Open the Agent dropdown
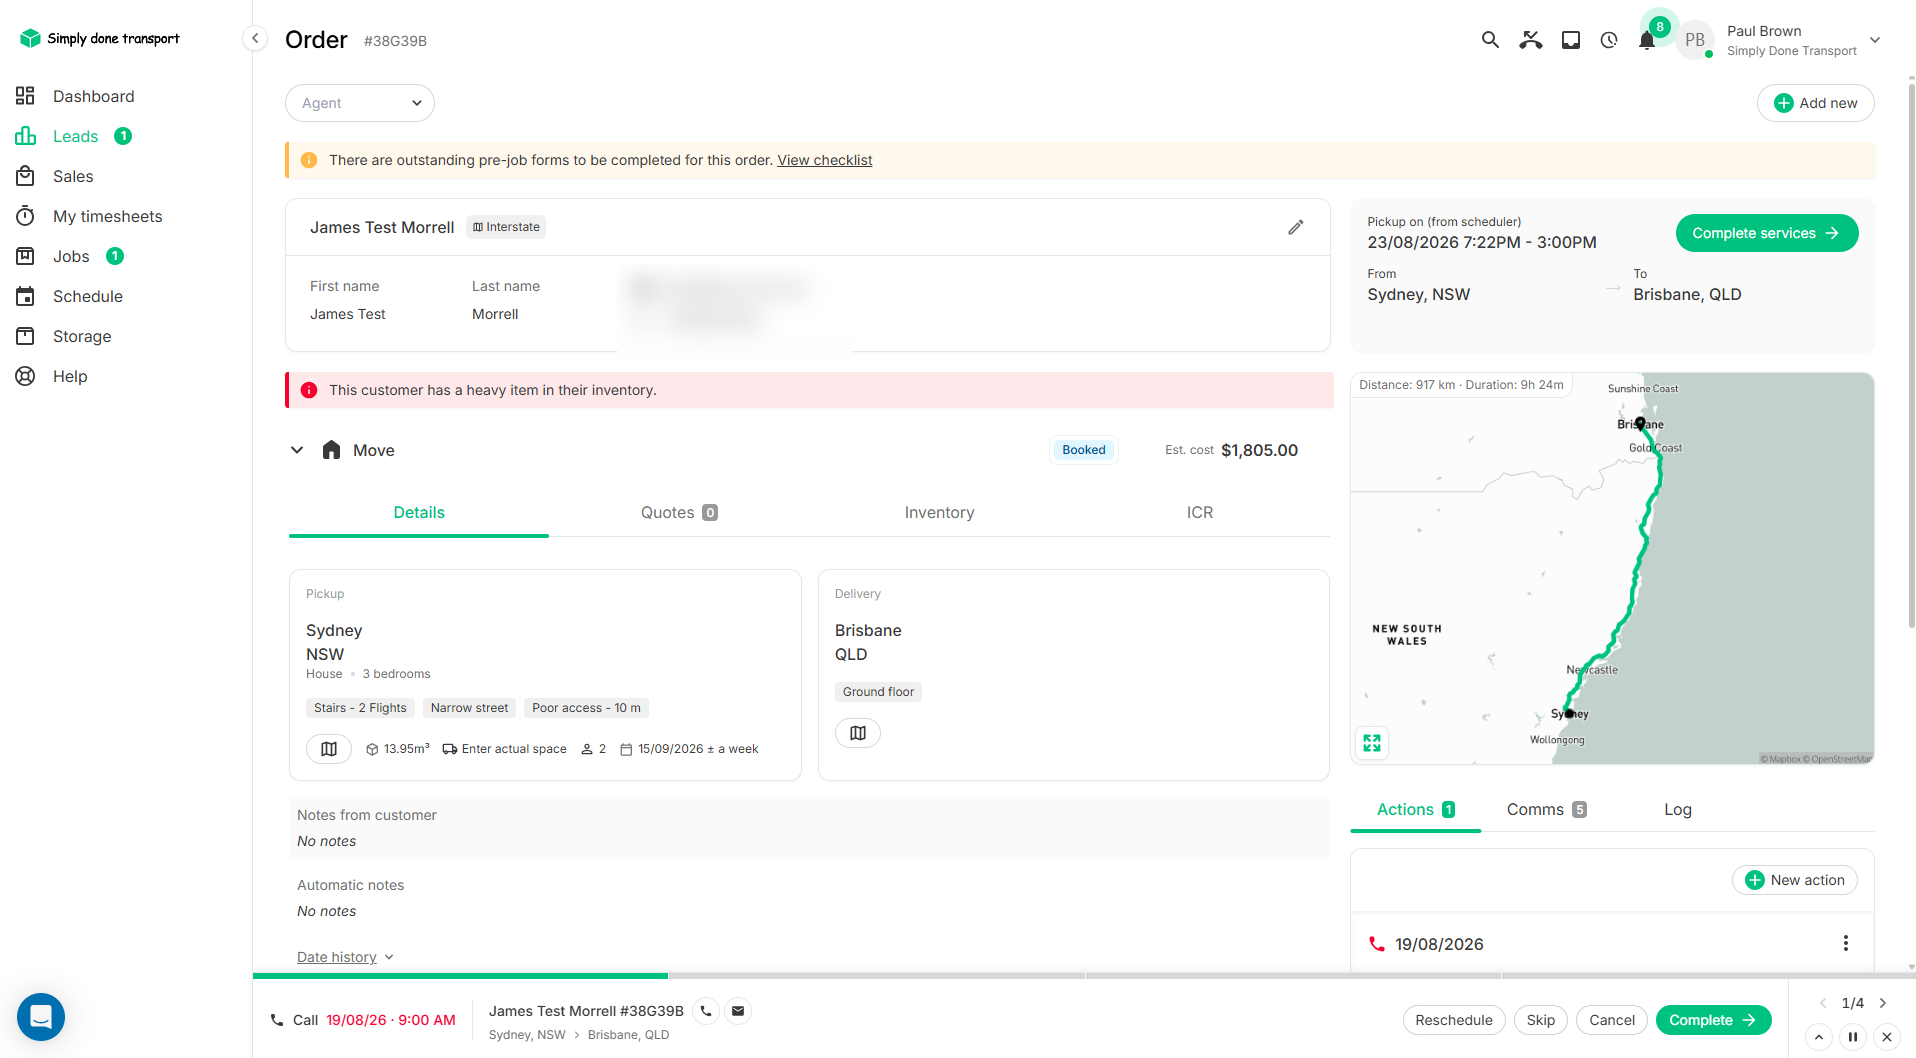Image resolution: width=1916 pixels, height=1058 pixels. [x=360, y=103]
